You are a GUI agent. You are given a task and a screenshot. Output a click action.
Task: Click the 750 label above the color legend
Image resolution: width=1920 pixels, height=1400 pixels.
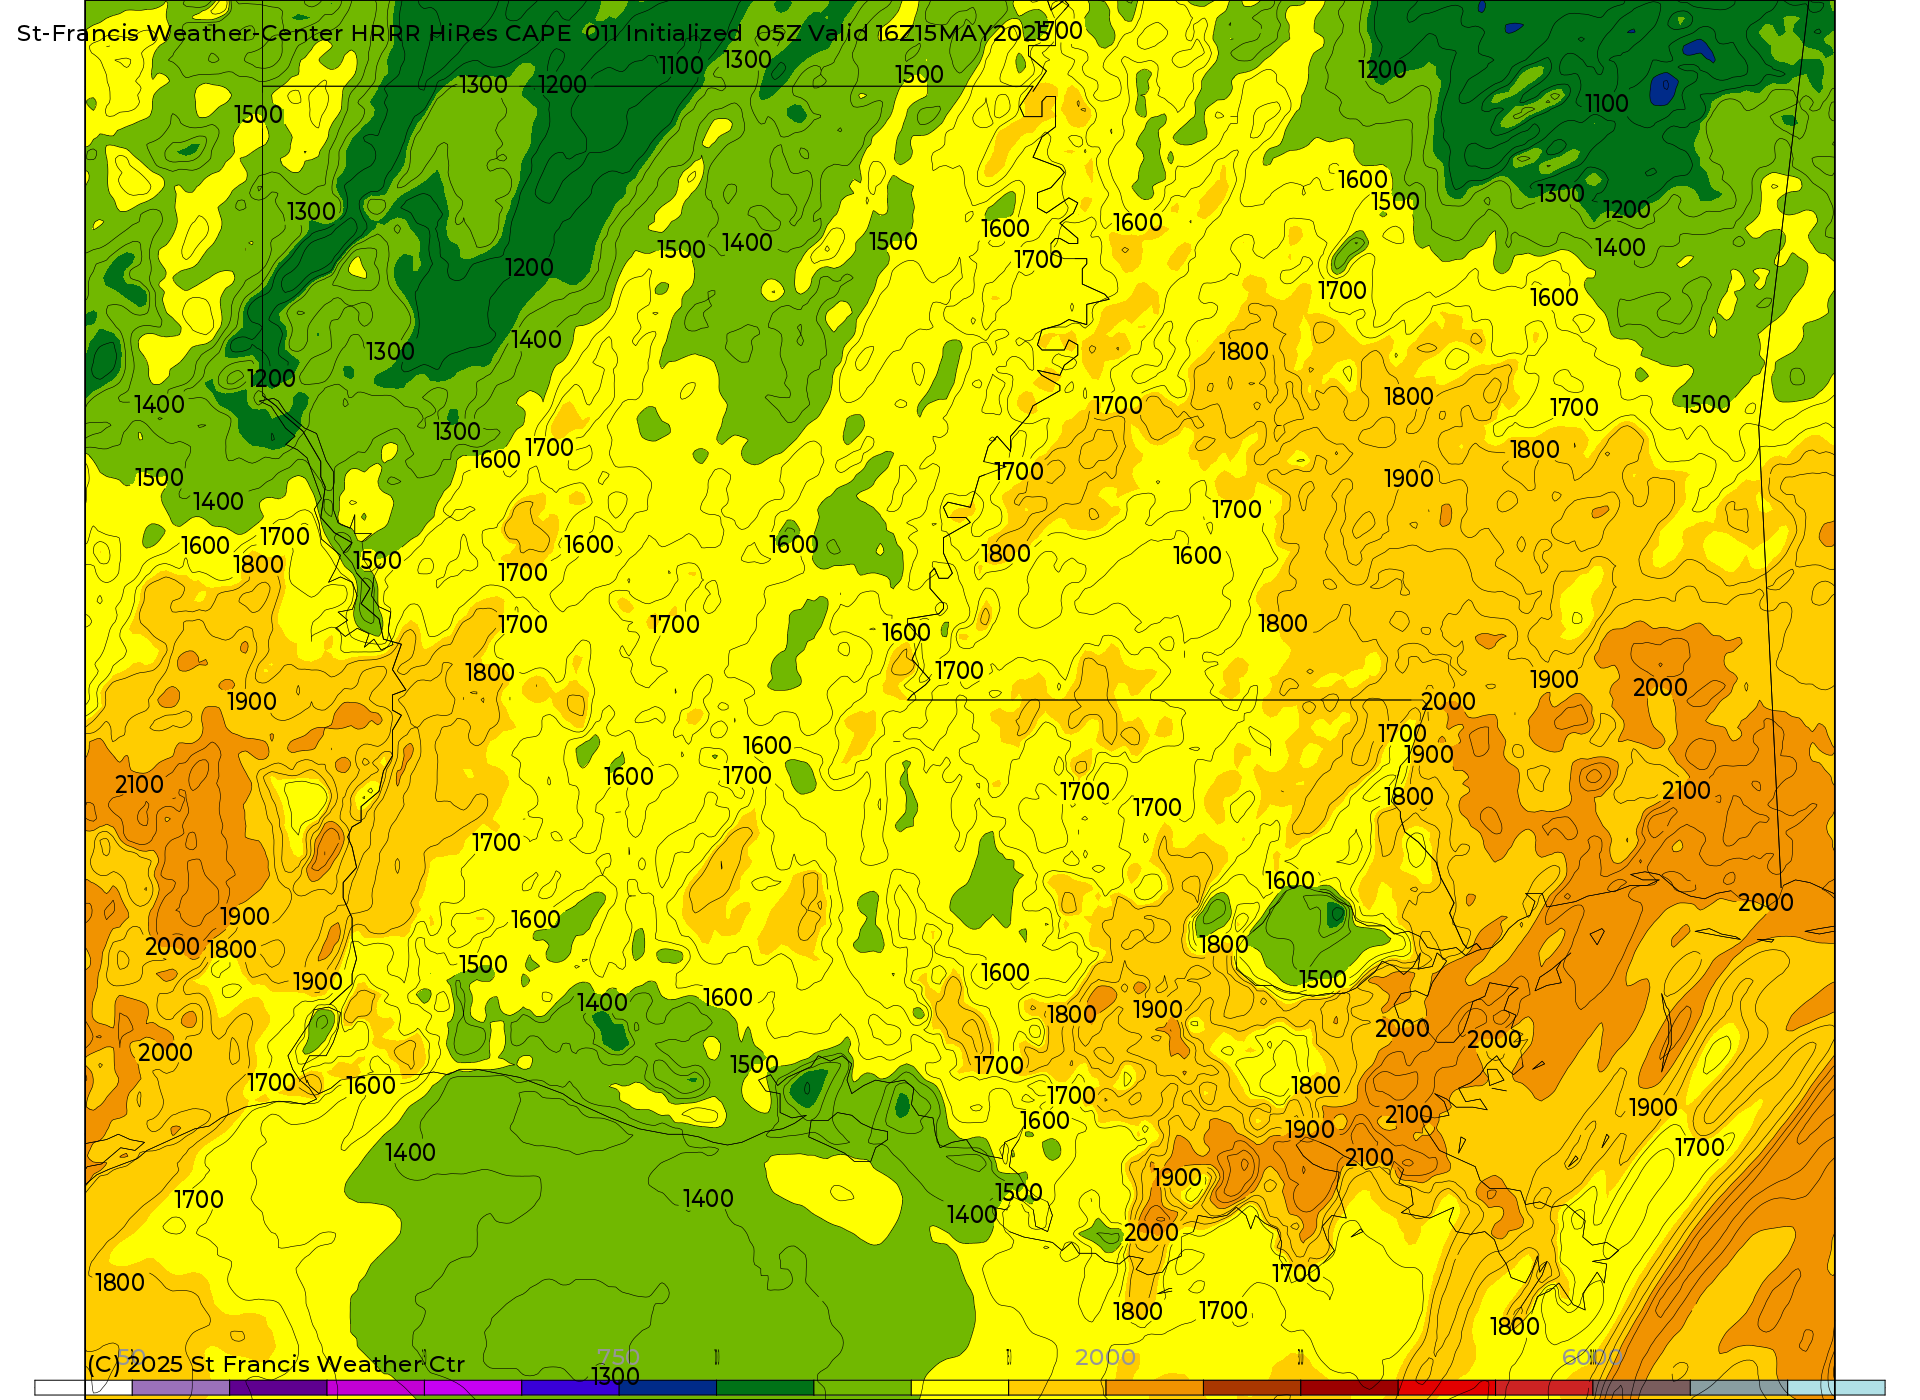click(x=618, y=1357)
